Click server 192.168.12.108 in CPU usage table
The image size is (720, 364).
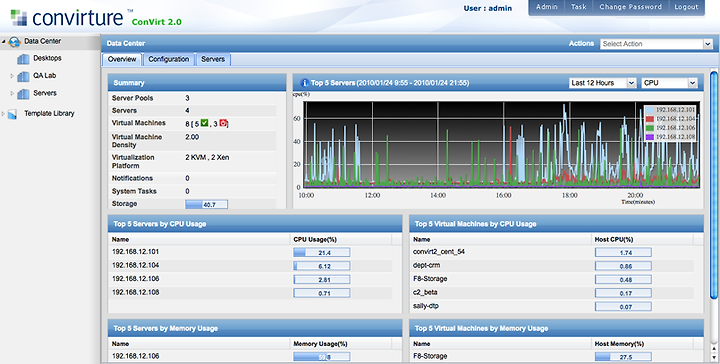(x=135, y=292)
